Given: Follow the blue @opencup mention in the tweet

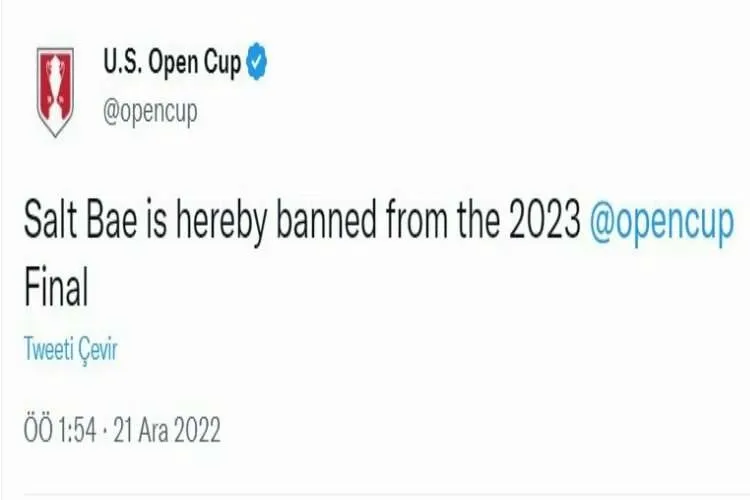Looking at the screenshot, I should click(x=662, y=222).
